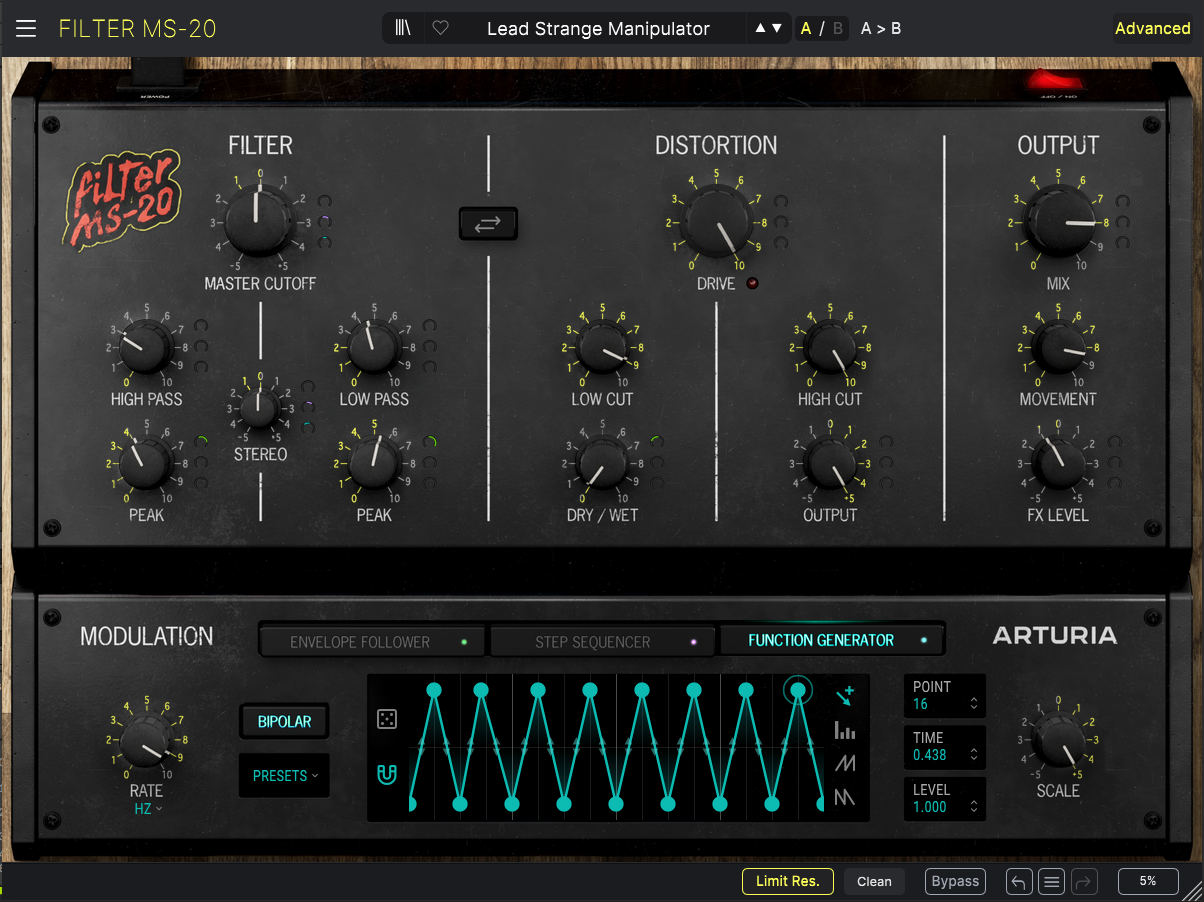Open the edit history list icon
This screenshot has width=1204, height=902.
point(1051,881)
